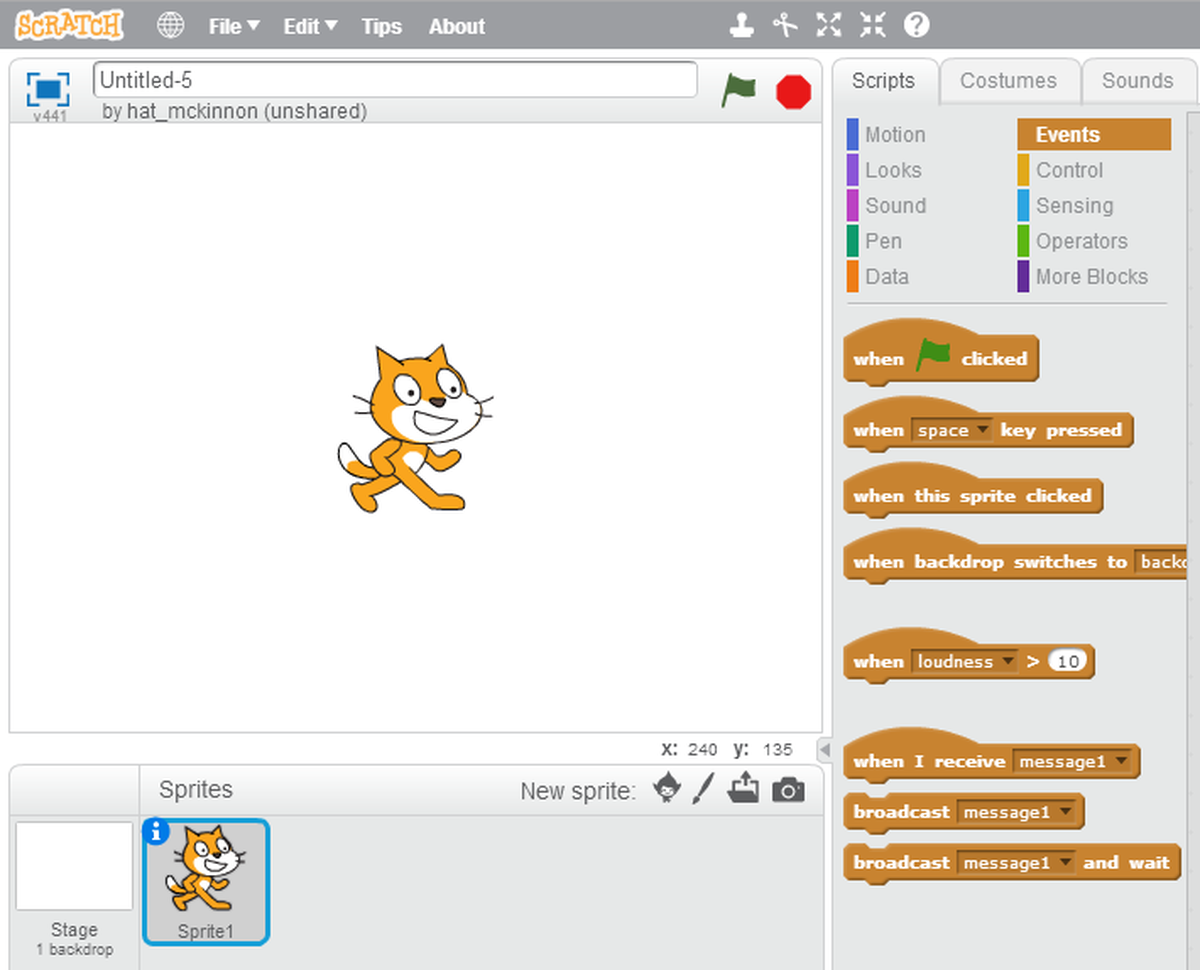Select the Looks block category
The width and height of the screenshot is (1200, 970).
(x=884, y=170)
